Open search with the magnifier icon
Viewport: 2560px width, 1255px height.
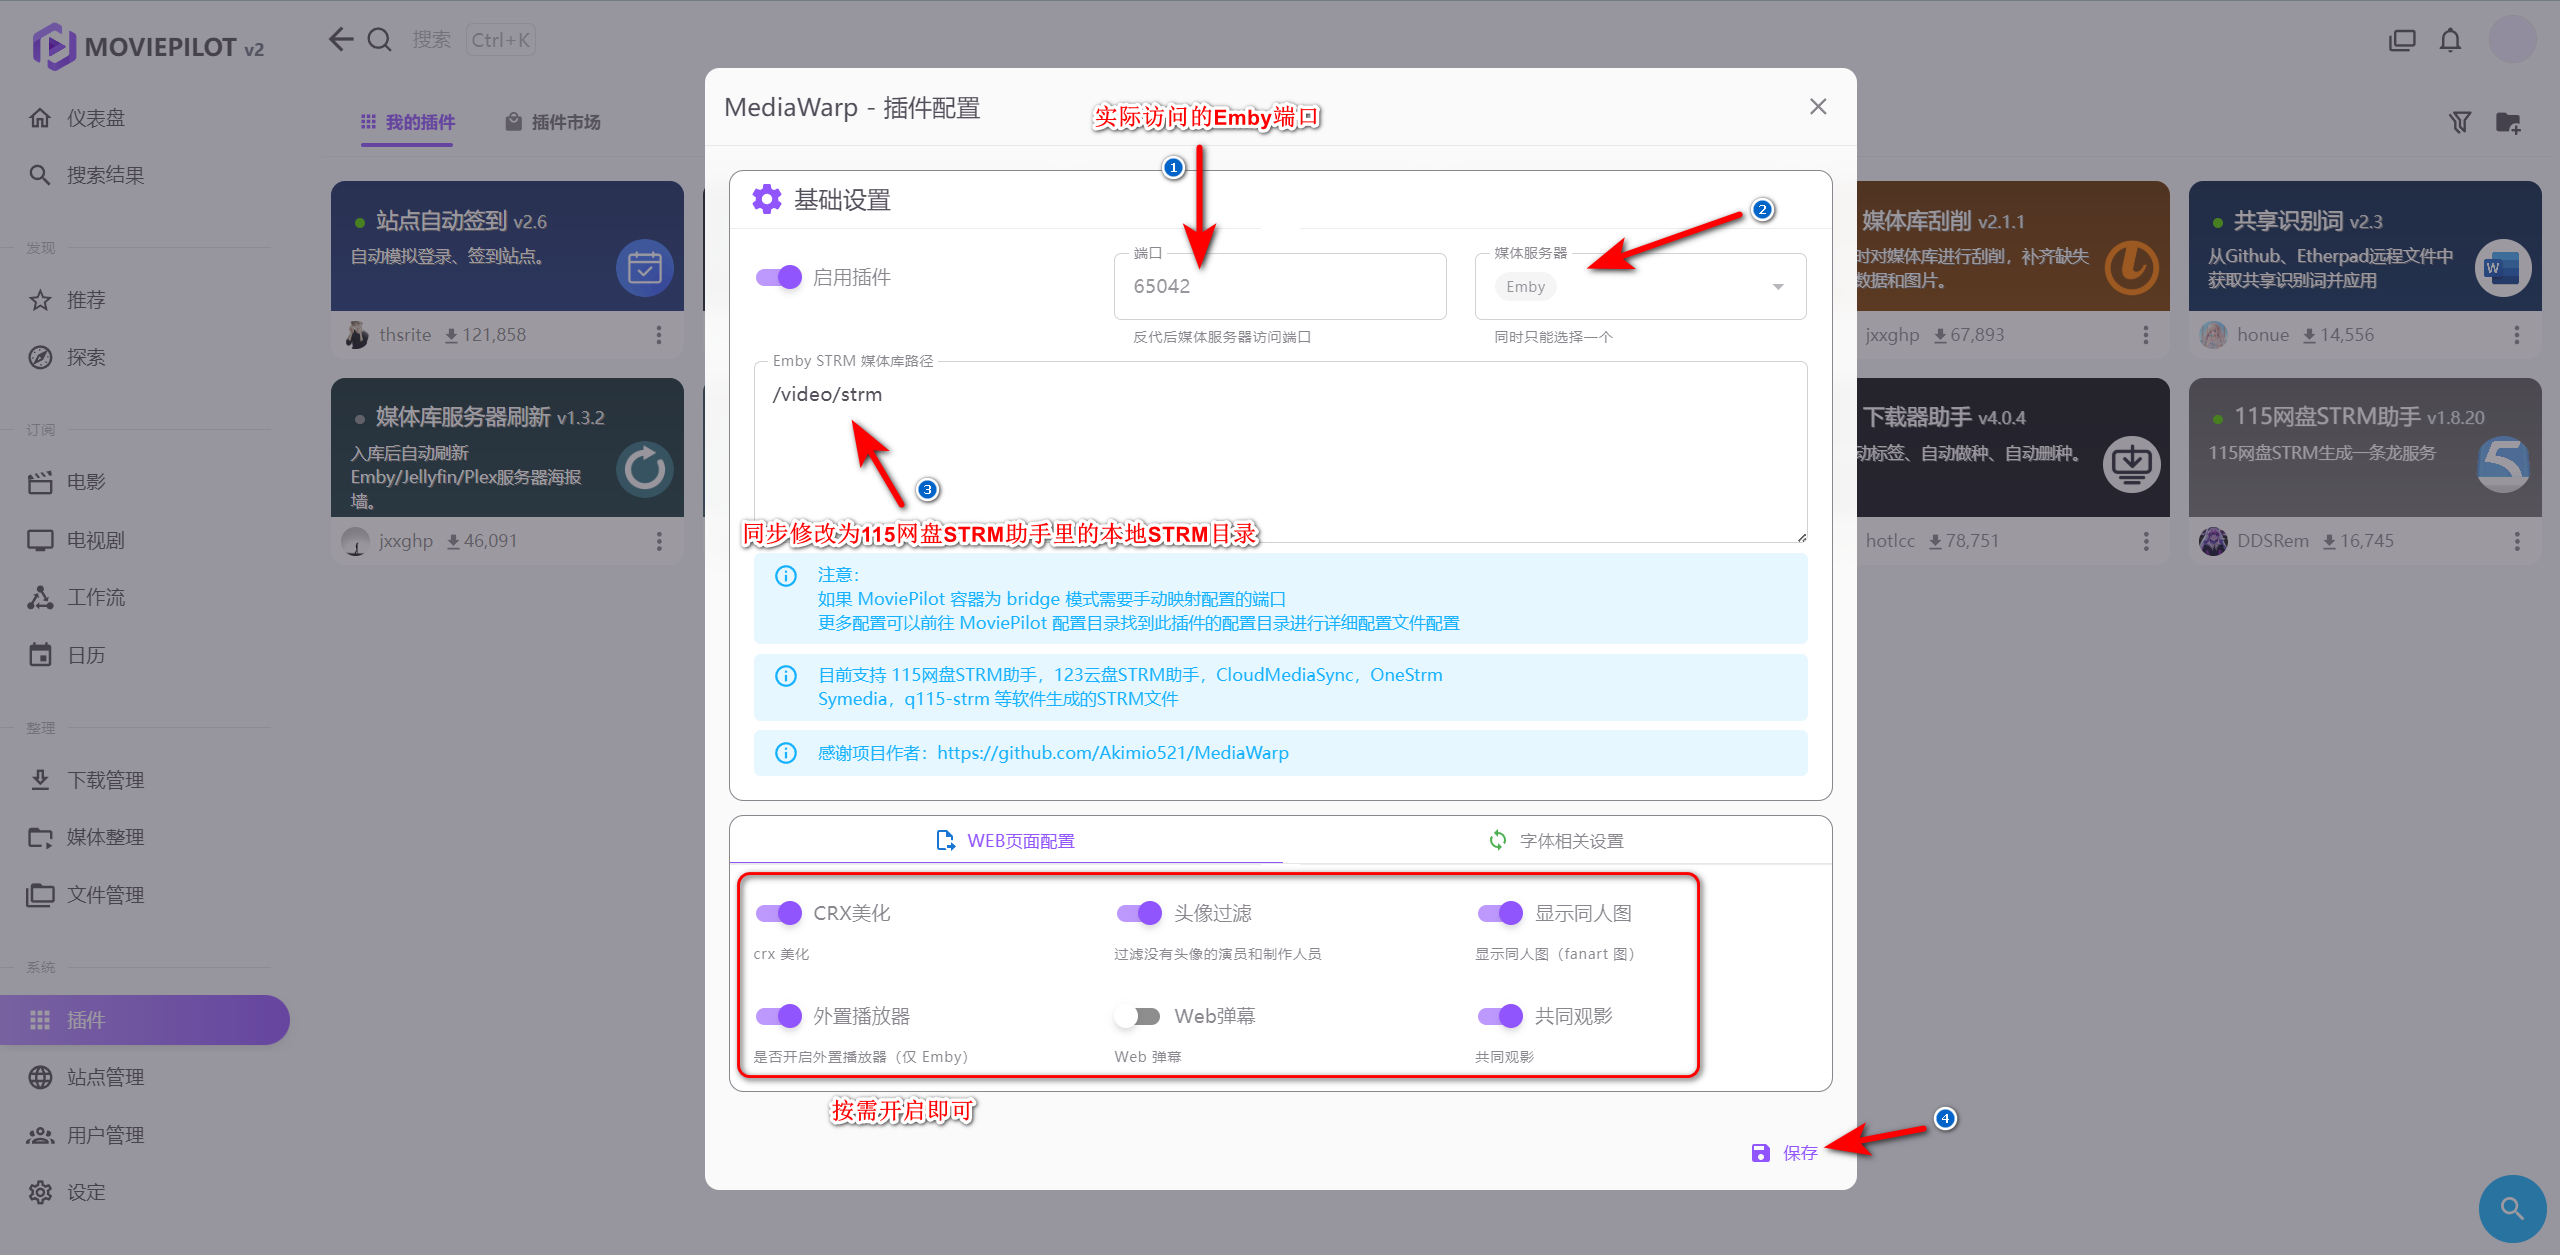pyautogui.click(x=380, y=40)
